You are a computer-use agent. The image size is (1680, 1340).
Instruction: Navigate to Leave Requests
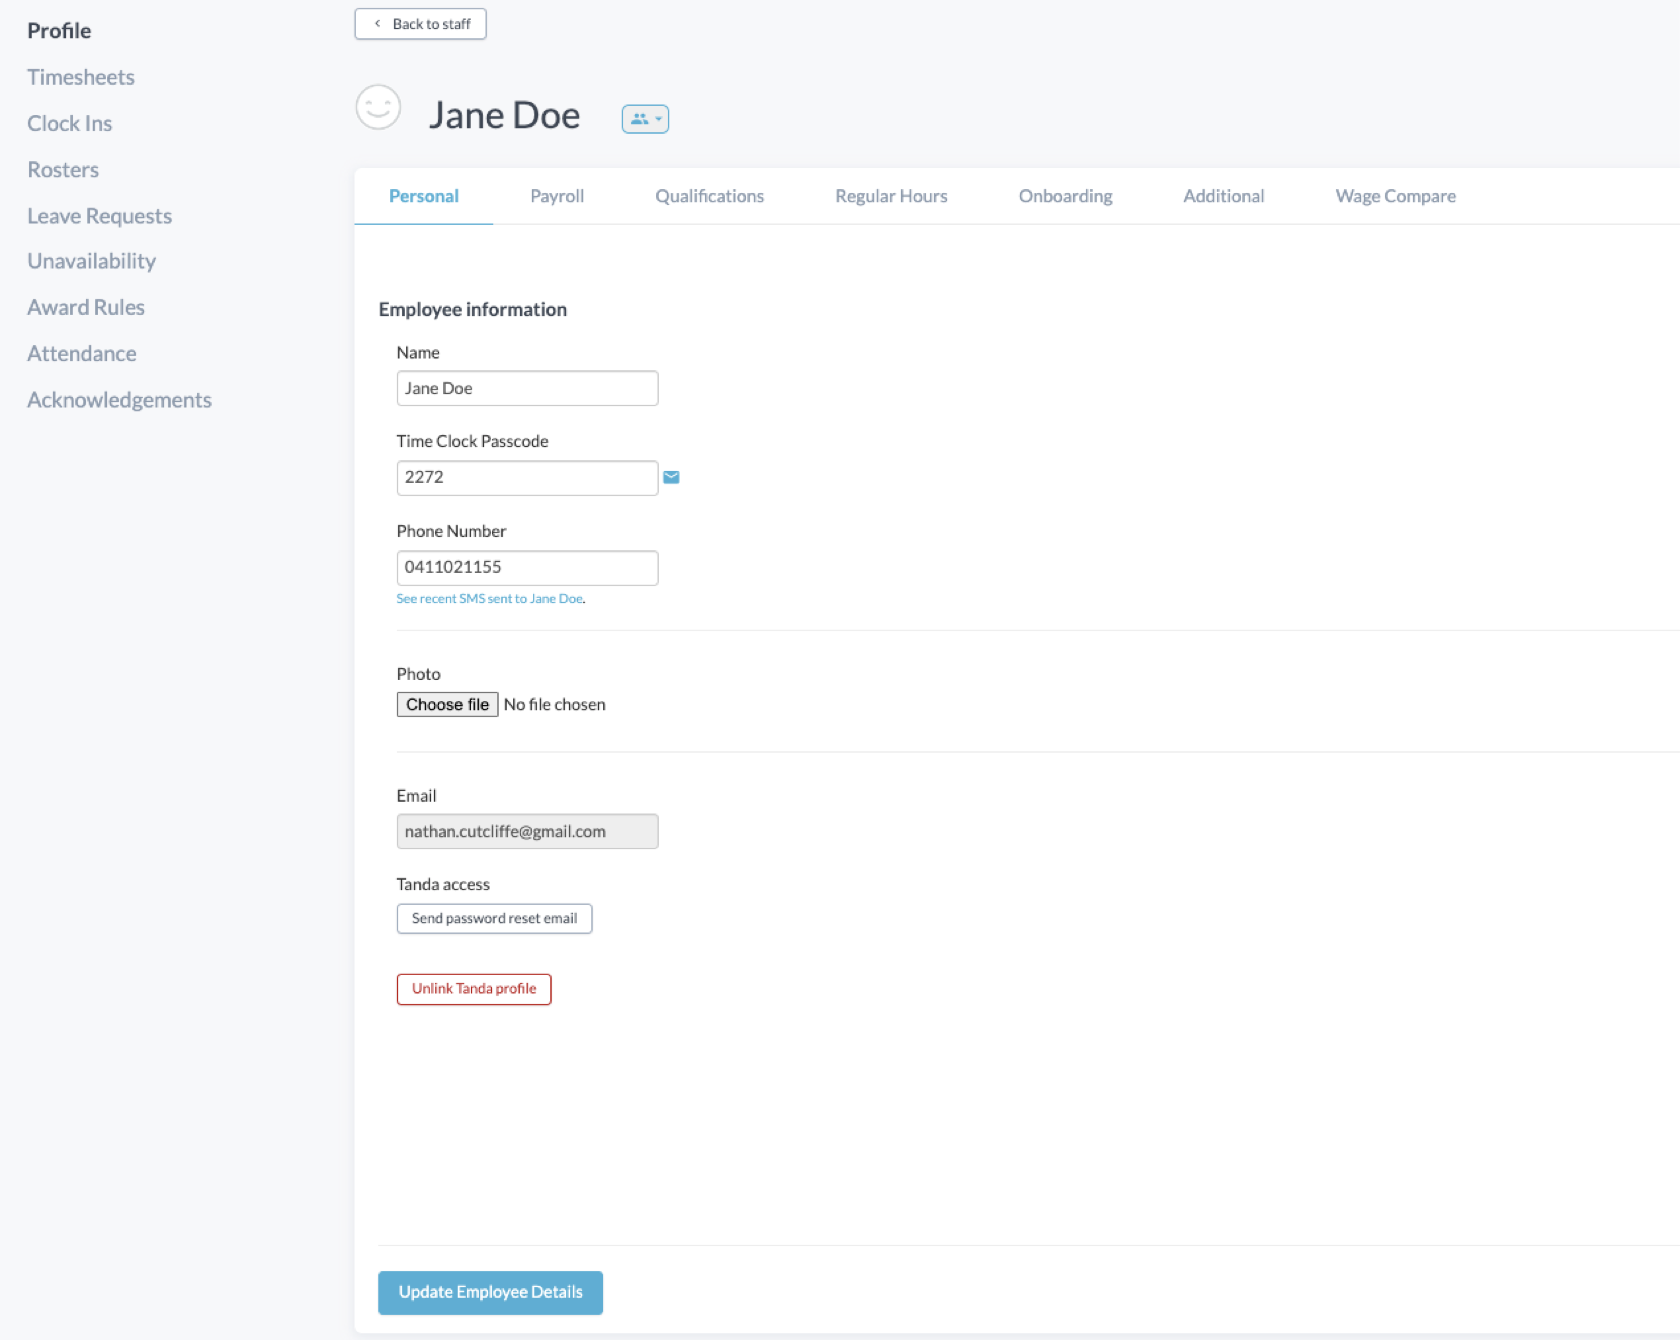[99, 216]
